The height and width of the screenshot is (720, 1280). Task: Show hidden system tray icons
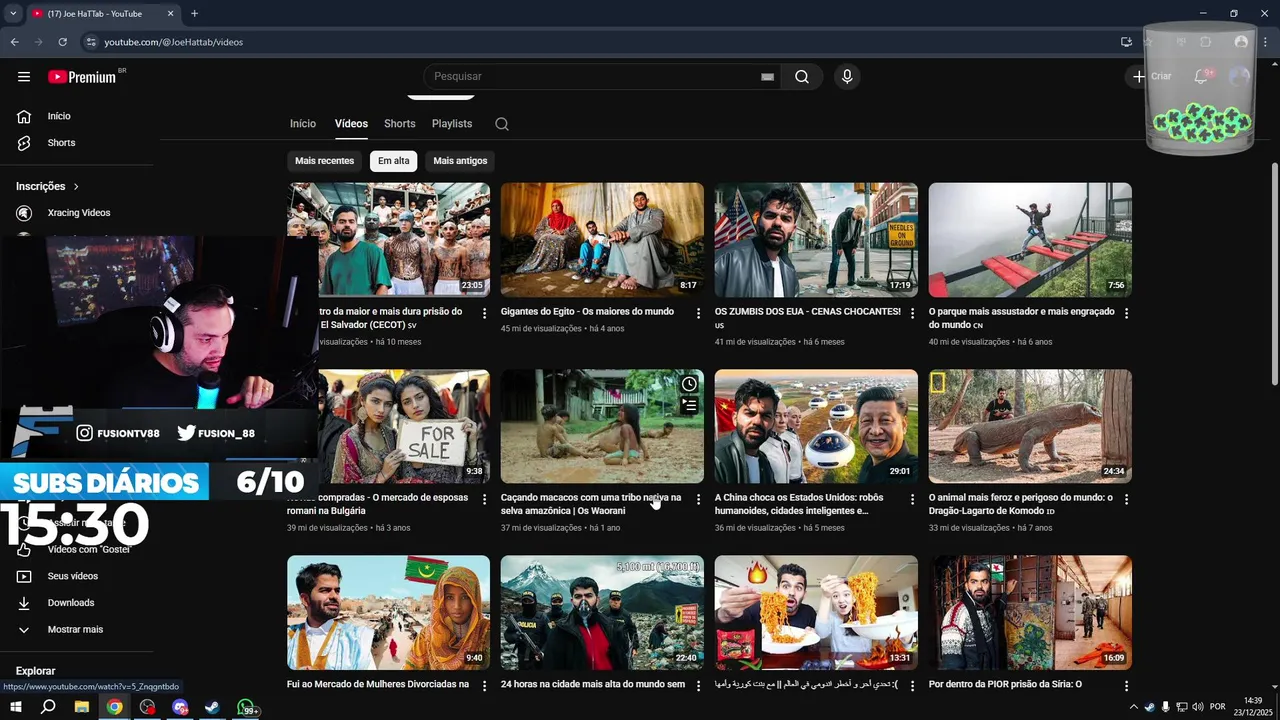click(1133, 707)
